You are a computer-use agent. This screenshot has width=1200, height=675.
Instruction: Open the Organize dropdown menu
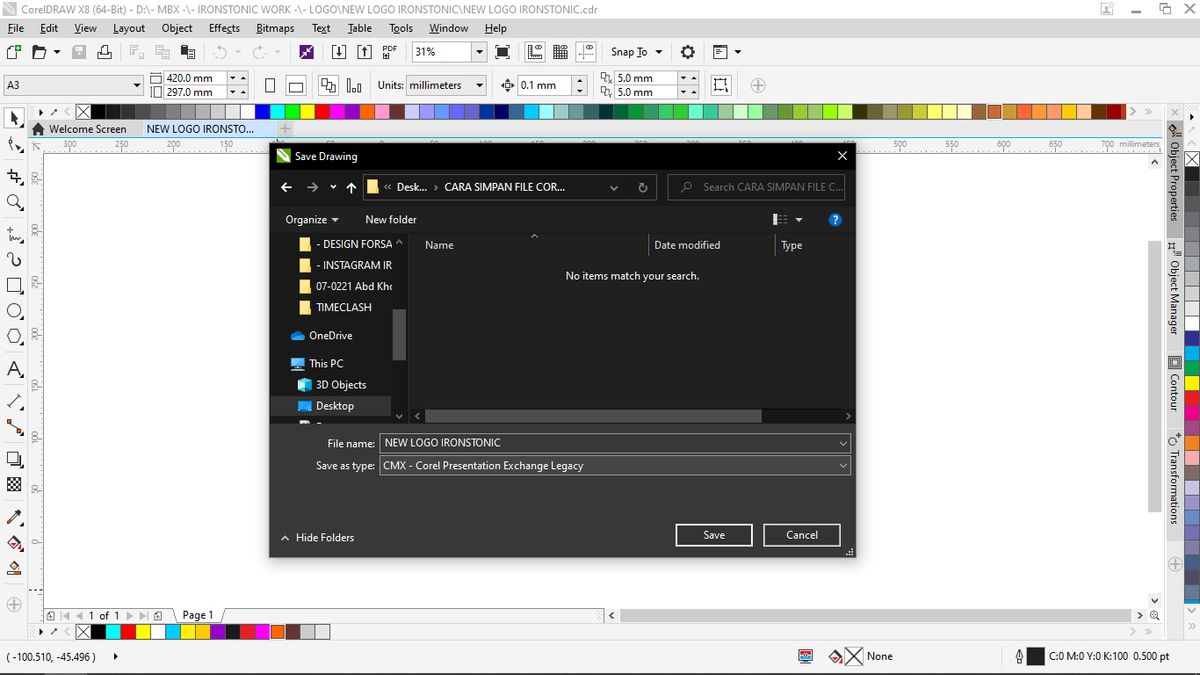pos(312,220)
